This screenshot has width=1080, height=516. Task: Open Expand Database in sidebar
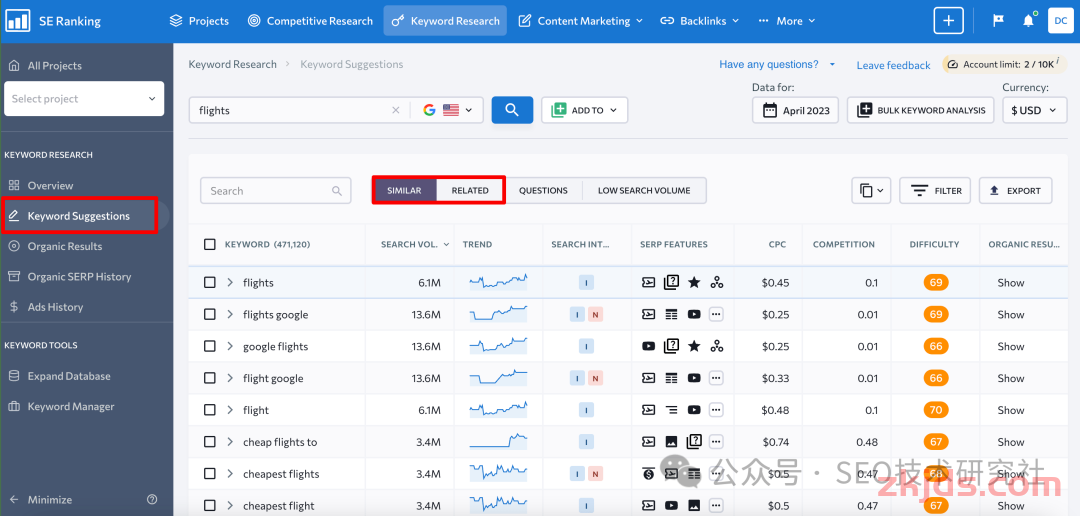click(x=59, y=376)
